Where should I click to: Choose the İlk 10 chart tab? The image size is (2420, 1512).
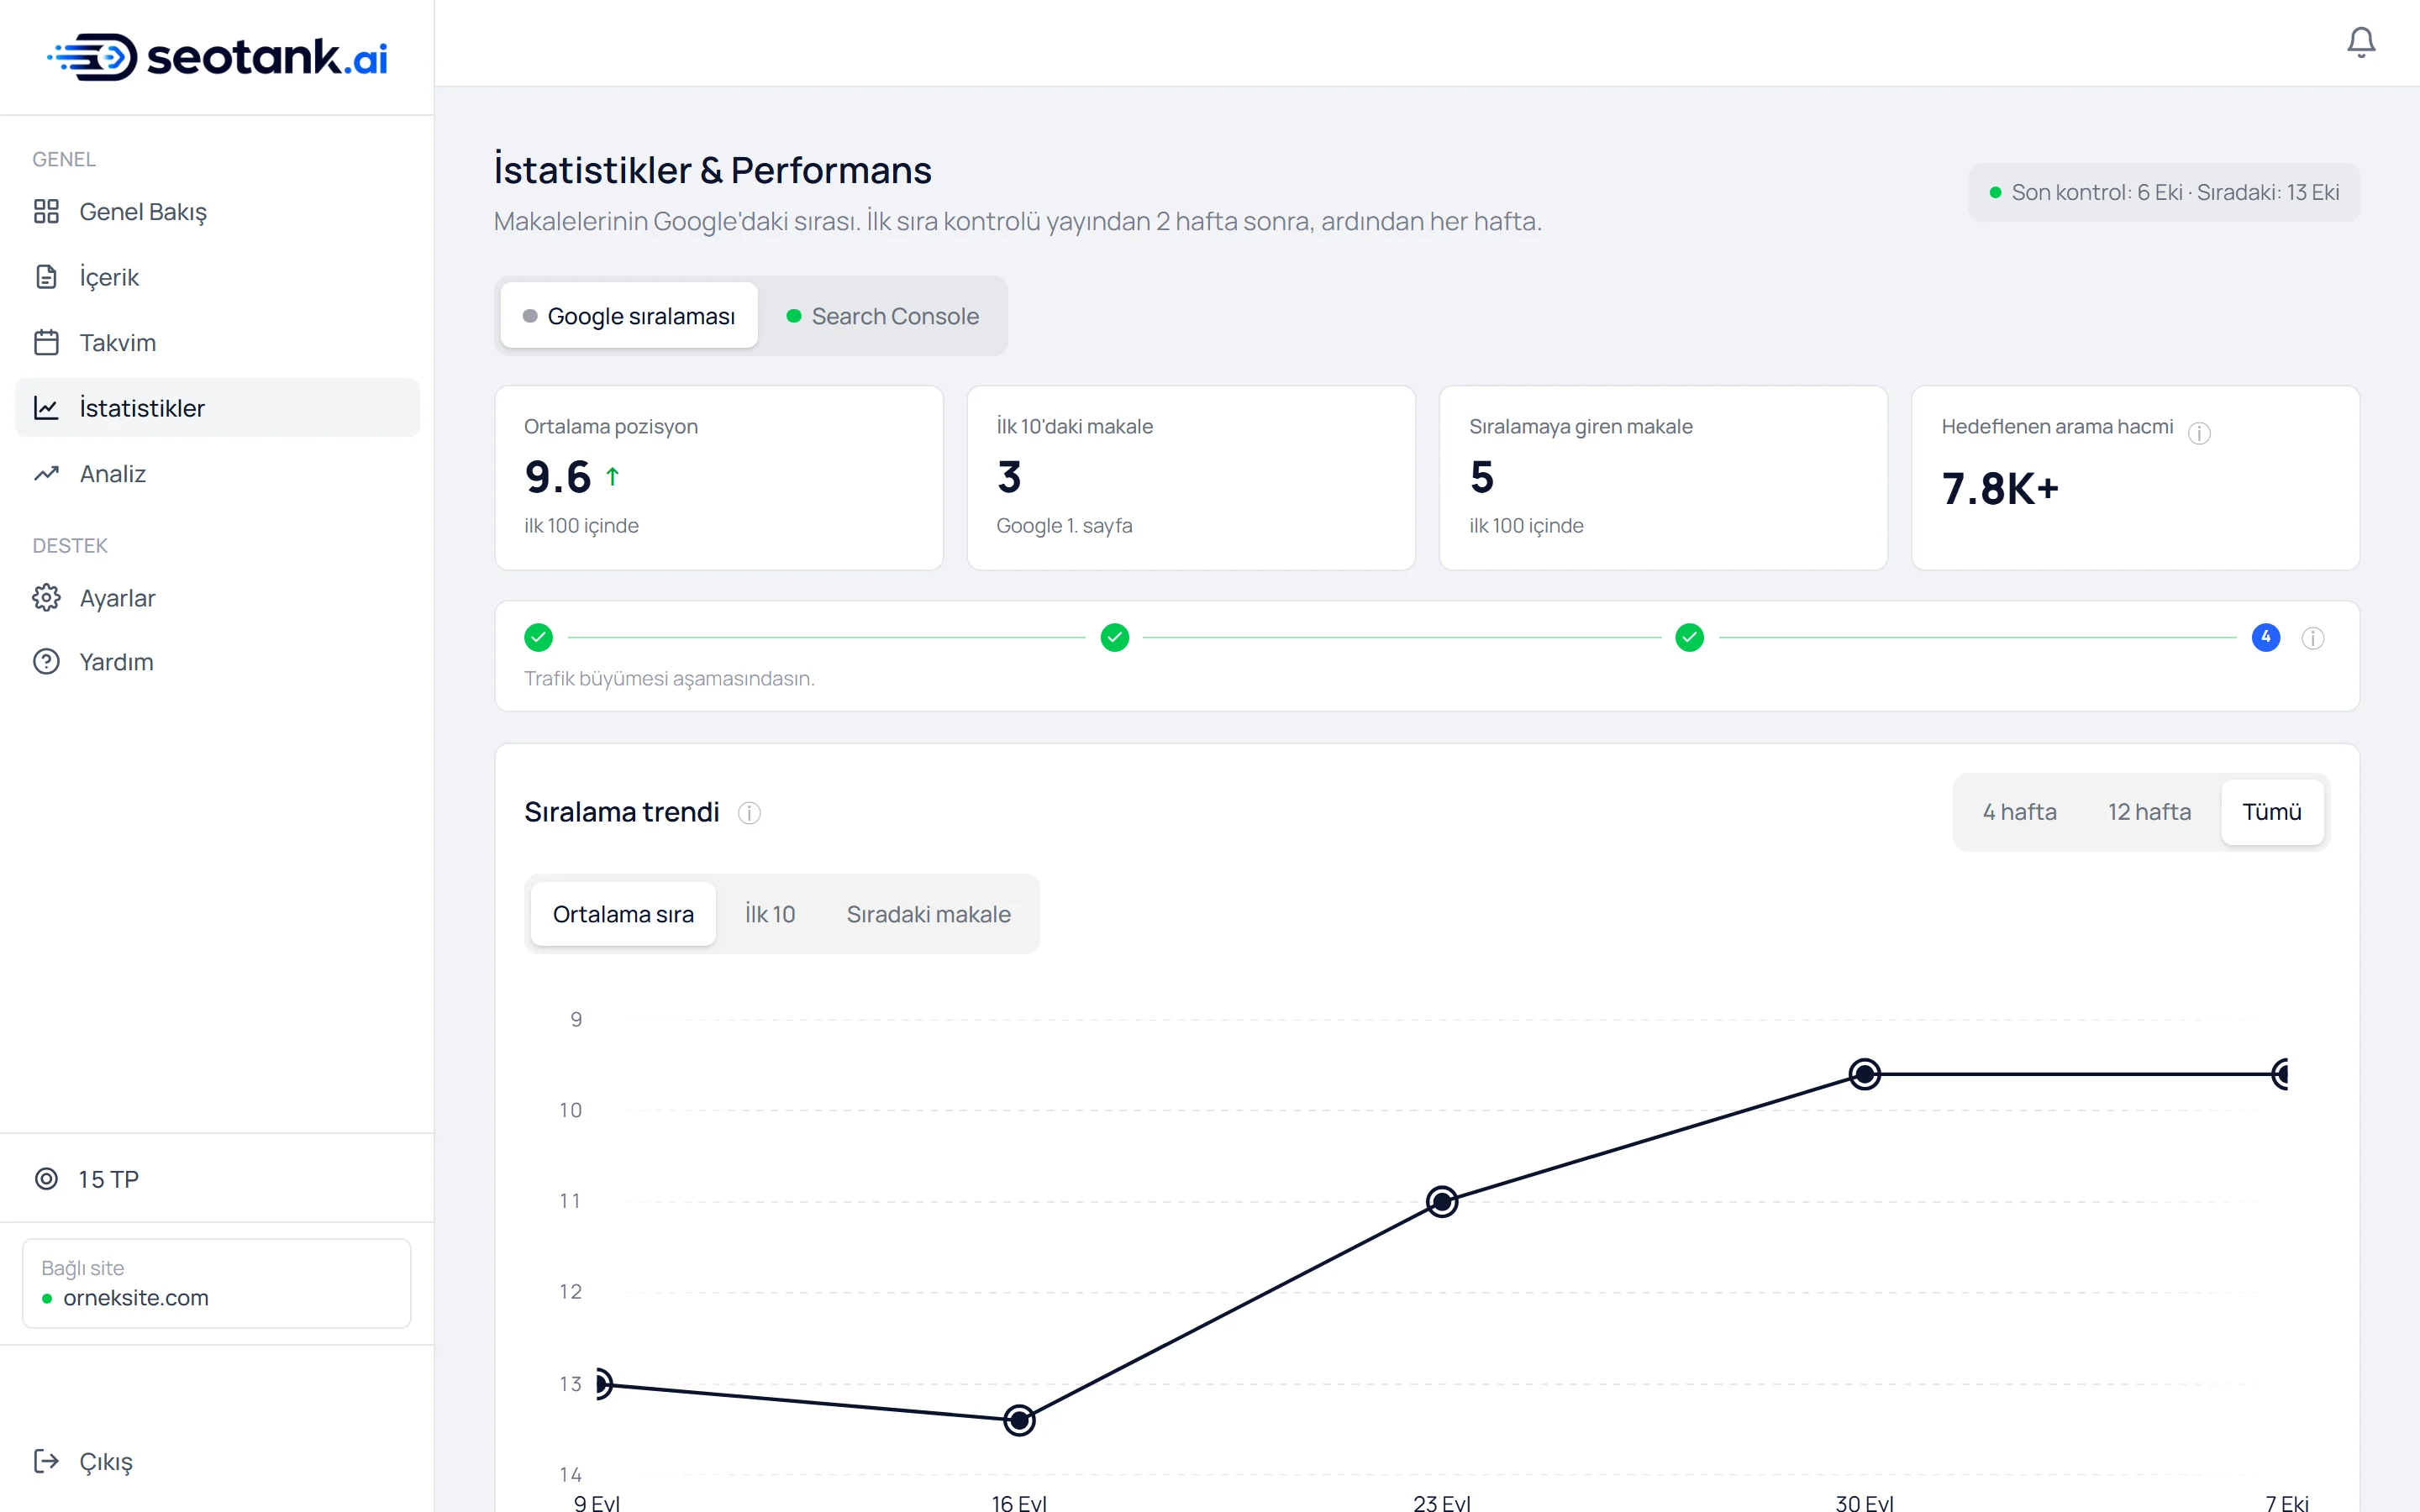click(x=770, y=914)
